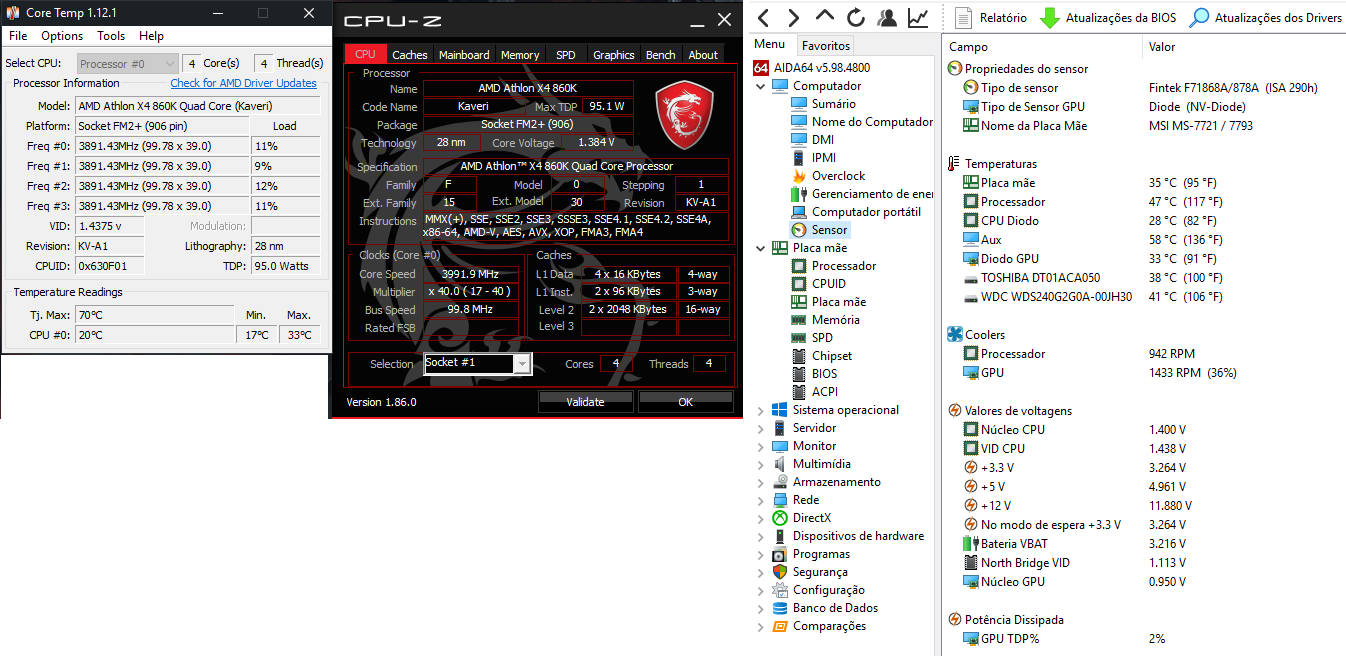
Task: Expand the Multimídia tree node
Action: coord(761,464)
